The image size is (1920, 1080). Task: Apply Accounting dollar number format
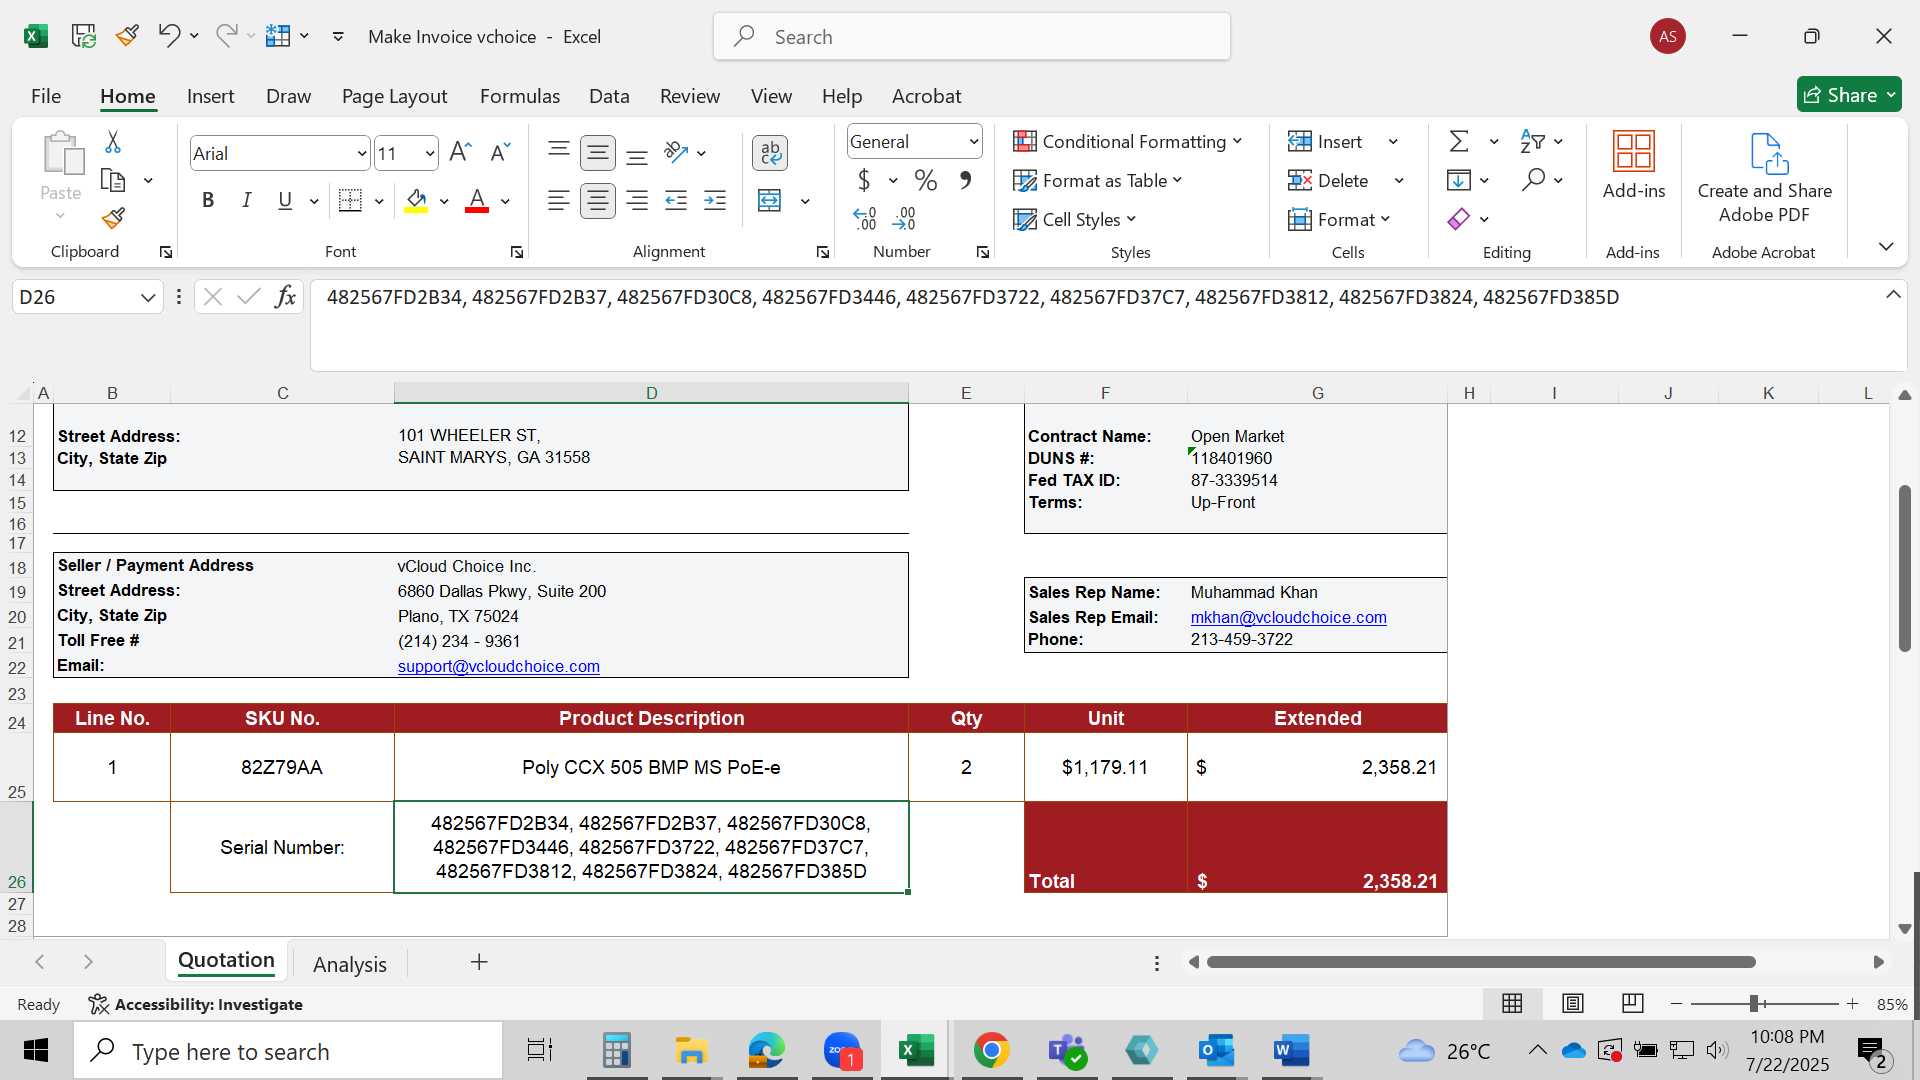click(864, 180)
